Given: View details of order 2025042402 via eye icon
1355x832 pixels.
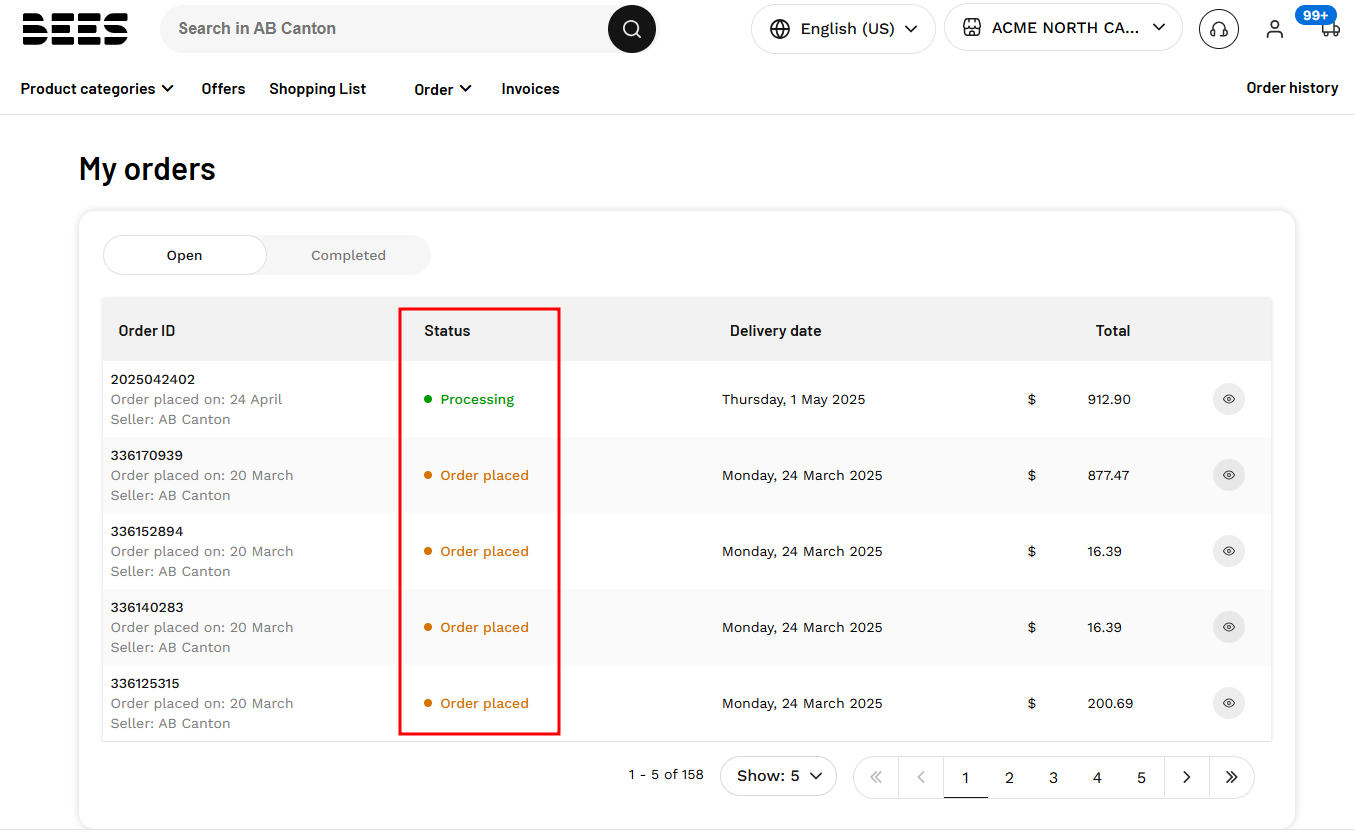Looking at the screenshot, I should [x=1229, y=399].
